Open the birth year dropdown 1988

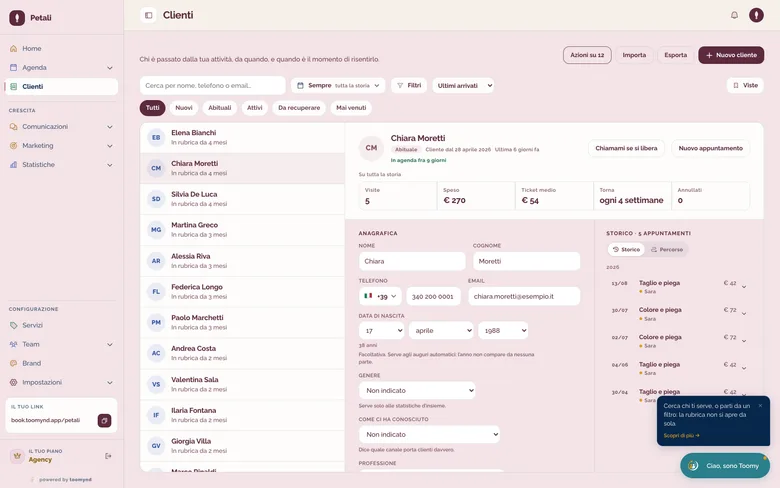(503, 330)
